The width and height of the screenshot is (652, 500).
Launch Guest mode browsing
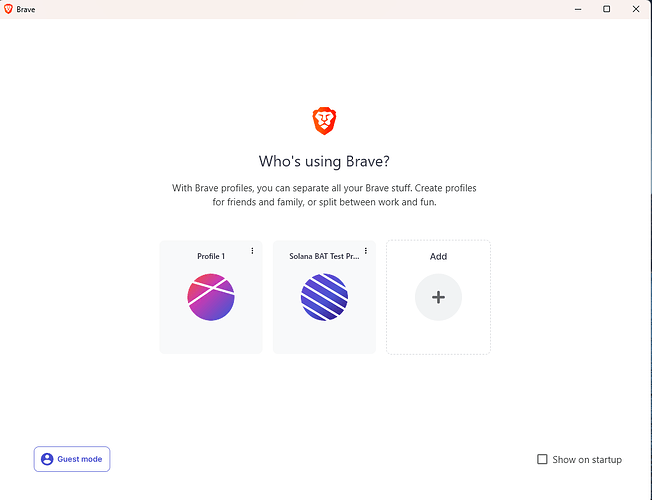(72, 459)
